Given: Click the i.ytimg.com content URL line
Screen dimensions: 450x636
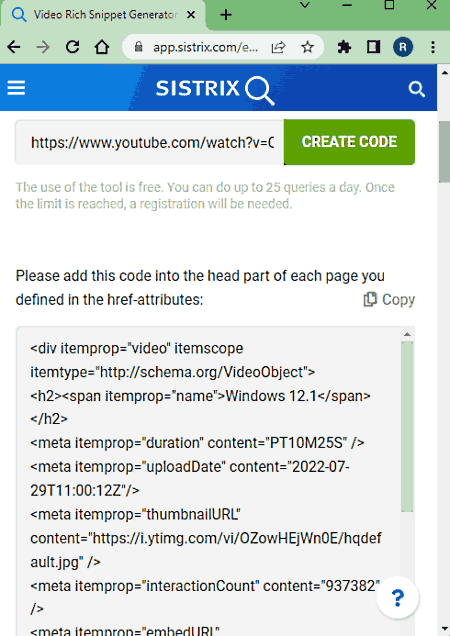Looking at the screenshot, I should 206,539.
